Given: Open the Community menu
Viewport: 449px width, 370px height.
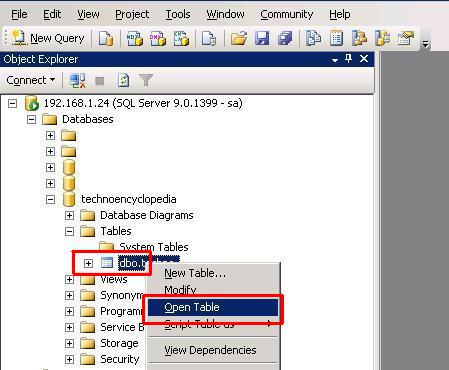Looking at the screenshot, I should pyautogui.click(x=287, y=14).
